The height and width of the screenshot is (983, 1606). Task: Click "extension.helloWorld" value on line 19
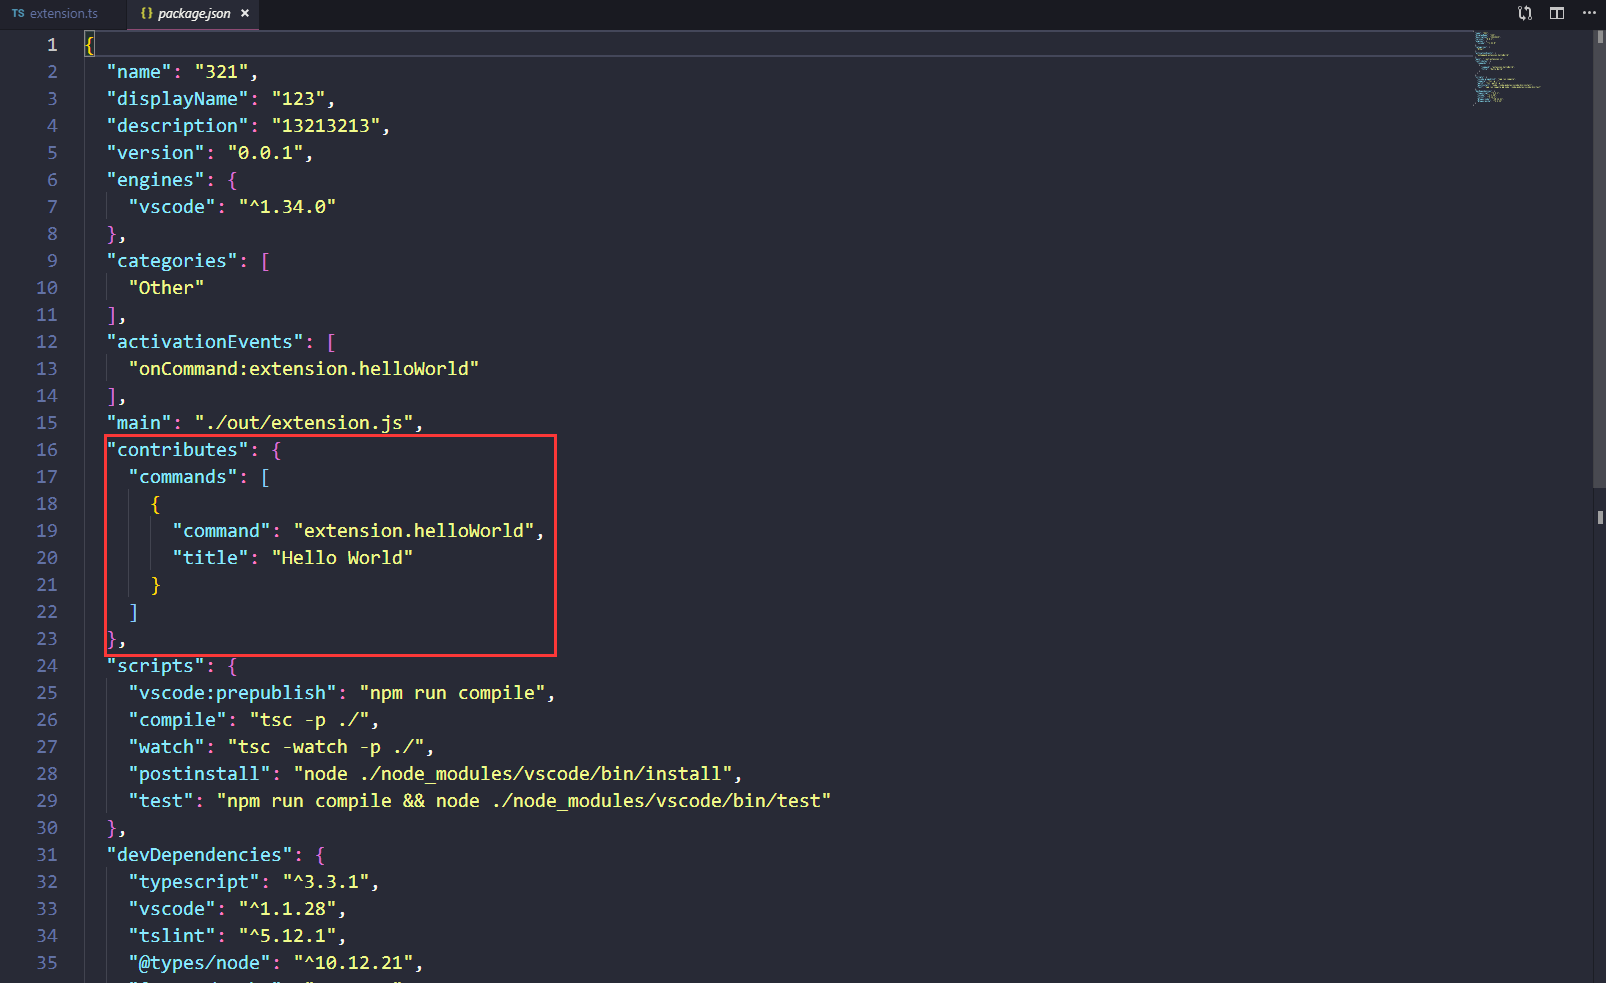[x=413, y=531]
